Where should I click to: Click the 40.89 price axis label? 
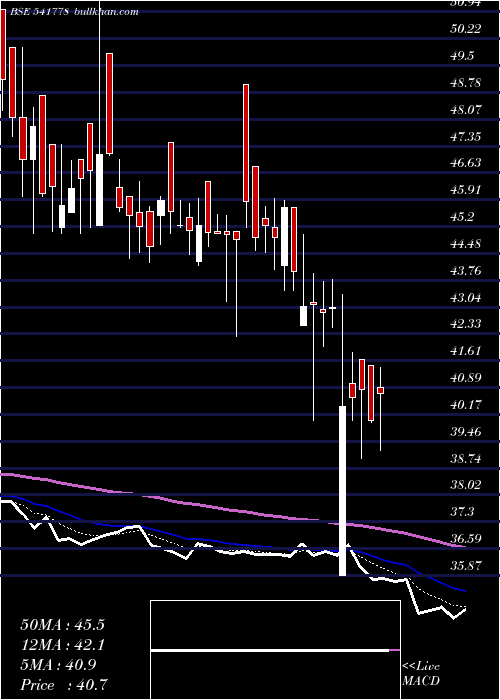point(466,378)
